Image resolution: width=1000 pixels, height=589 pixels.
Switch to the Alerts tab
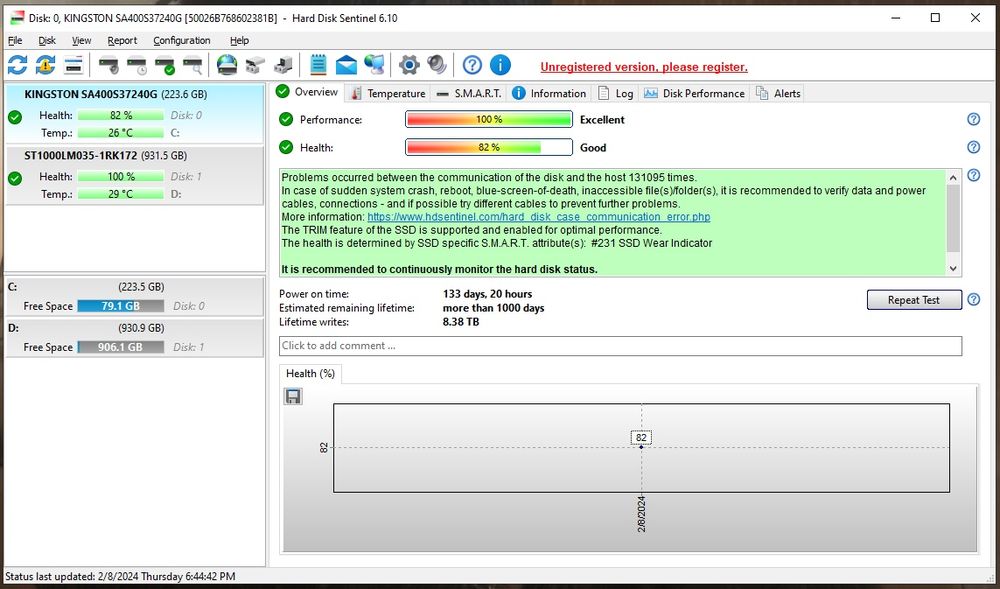coord(777,93)
